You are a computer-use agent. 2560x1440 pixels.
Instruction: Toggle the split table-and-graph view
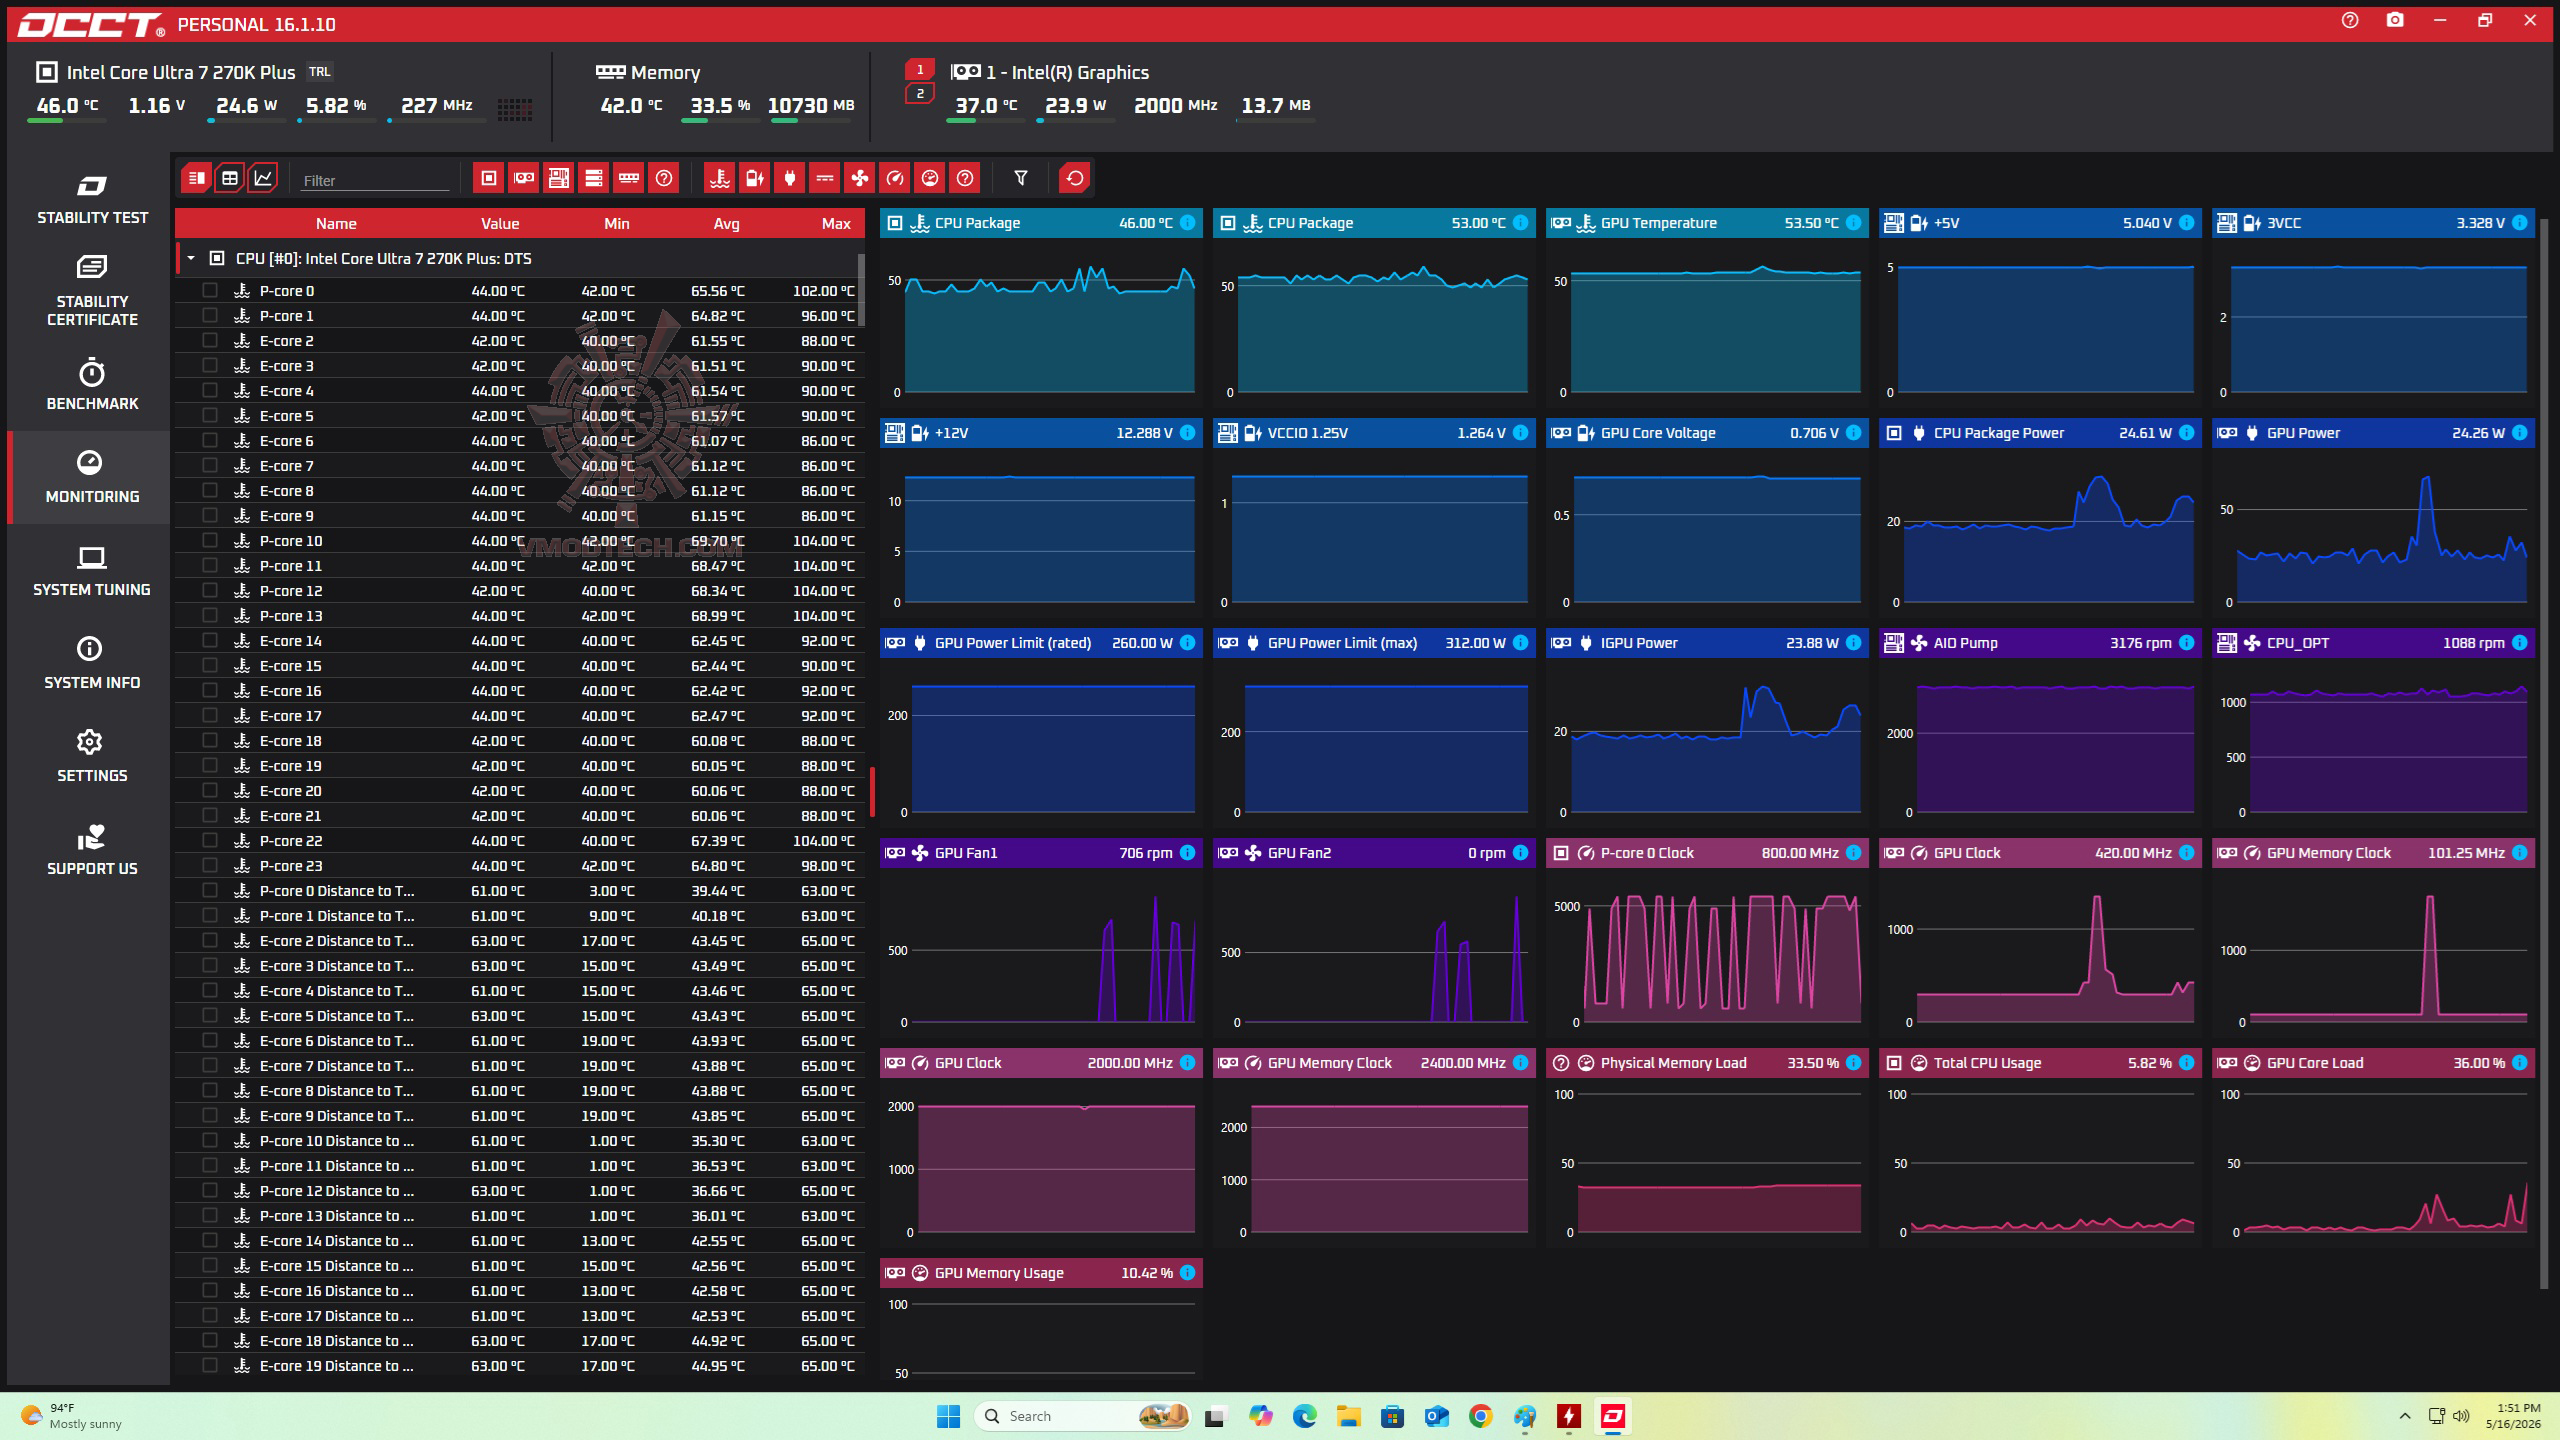(197, 178)
